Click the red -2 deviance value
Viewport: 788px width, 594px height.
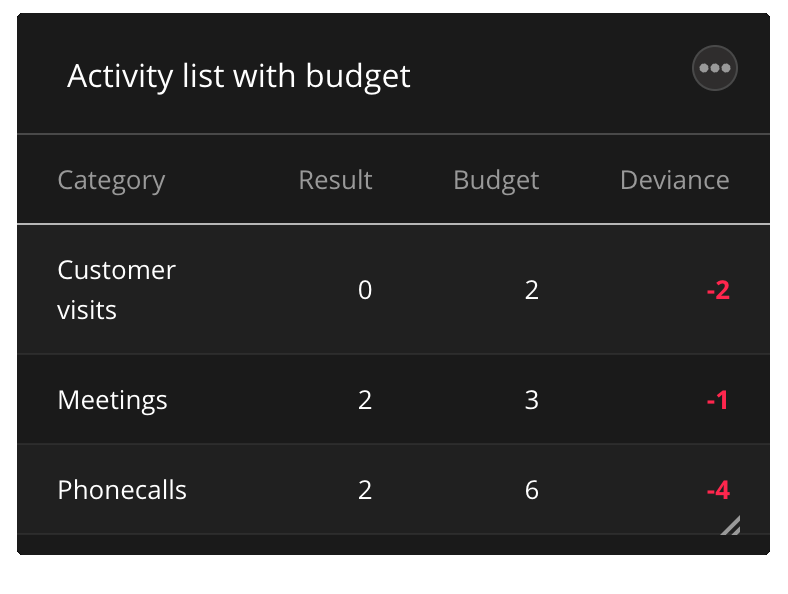coord(718,291)
